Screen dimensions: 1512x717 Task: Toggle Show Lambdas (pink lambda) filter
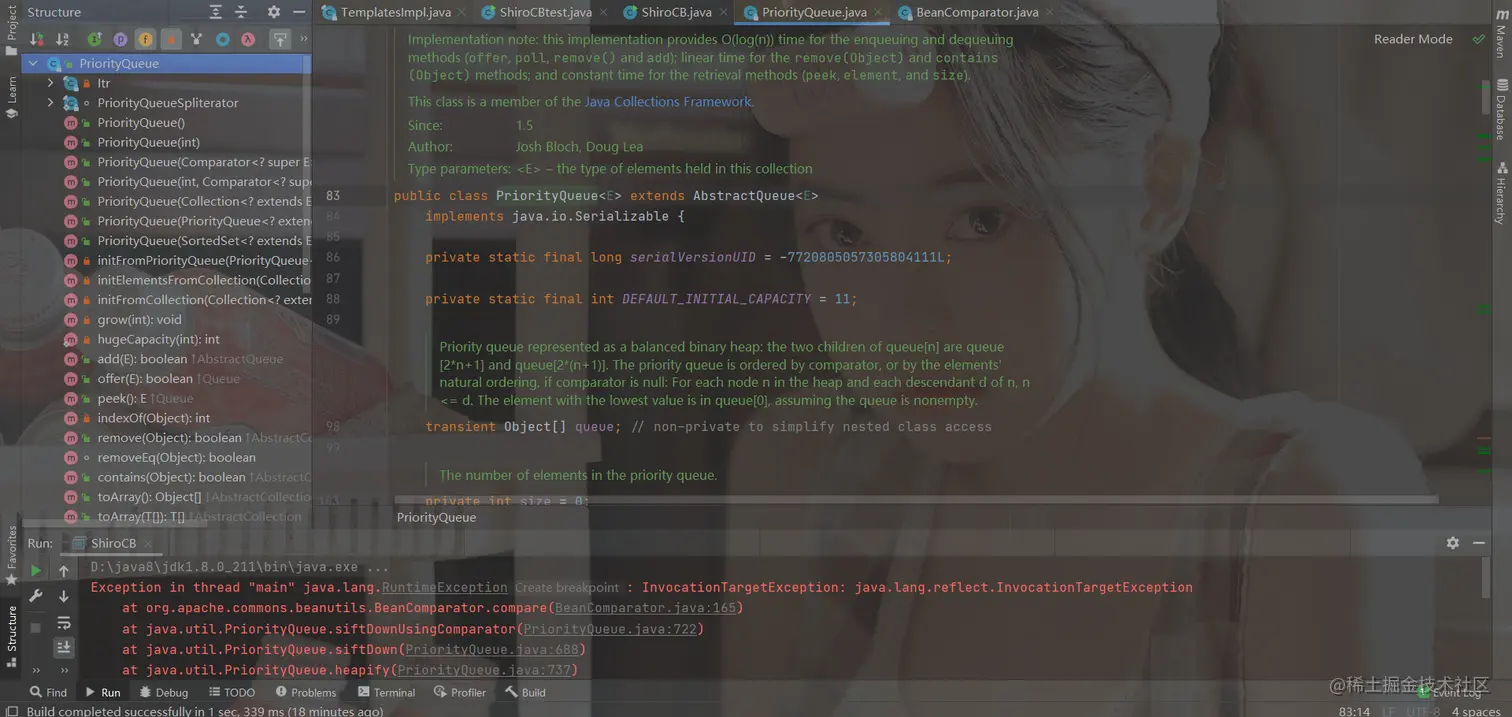coord(247,39)
